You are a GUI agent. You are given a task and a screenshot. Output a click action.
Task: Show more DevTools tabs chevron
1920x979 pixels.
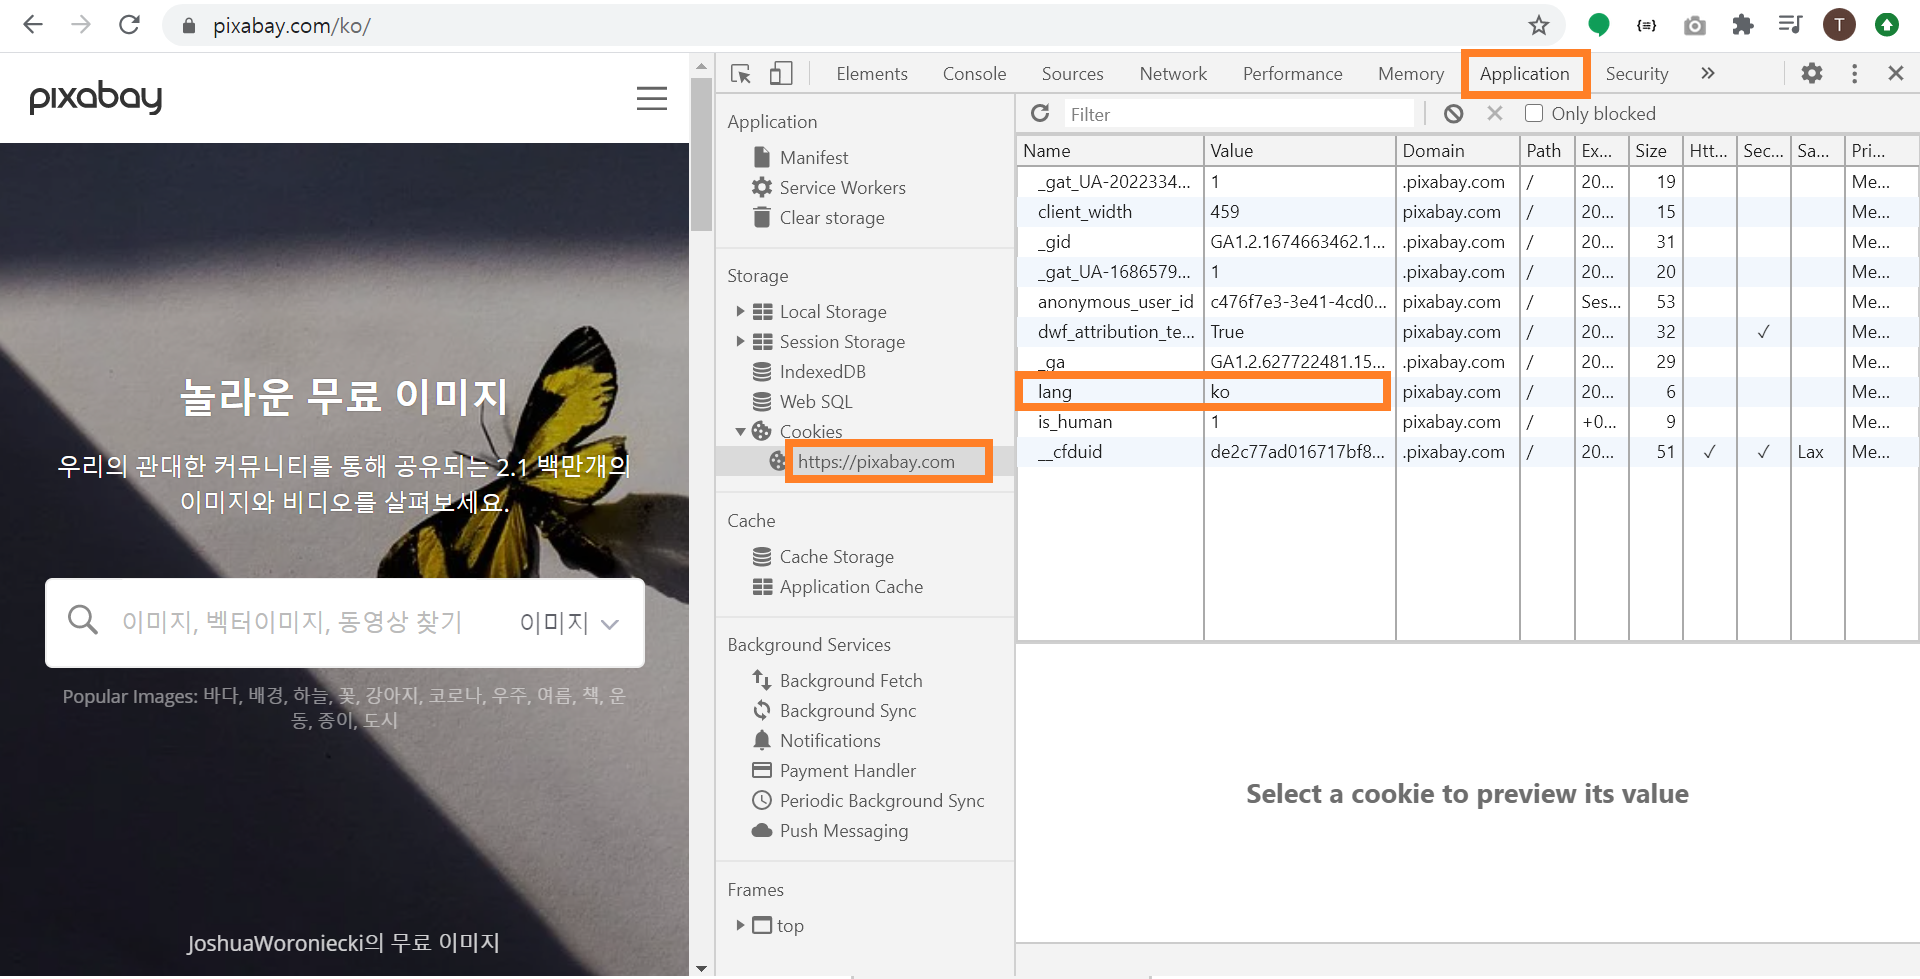[1708, 73]
